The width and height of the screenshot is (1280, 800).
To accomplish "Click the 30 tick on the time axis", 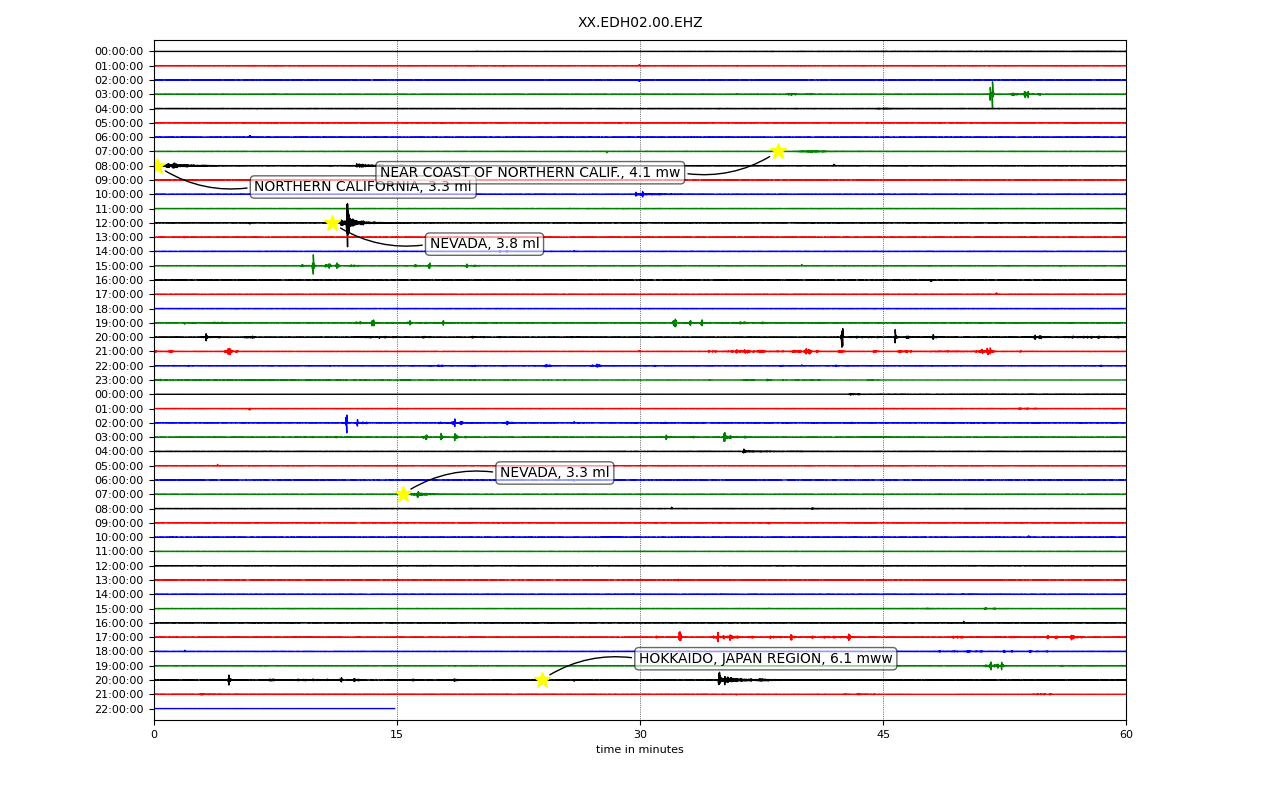I will tap(640, 734).
